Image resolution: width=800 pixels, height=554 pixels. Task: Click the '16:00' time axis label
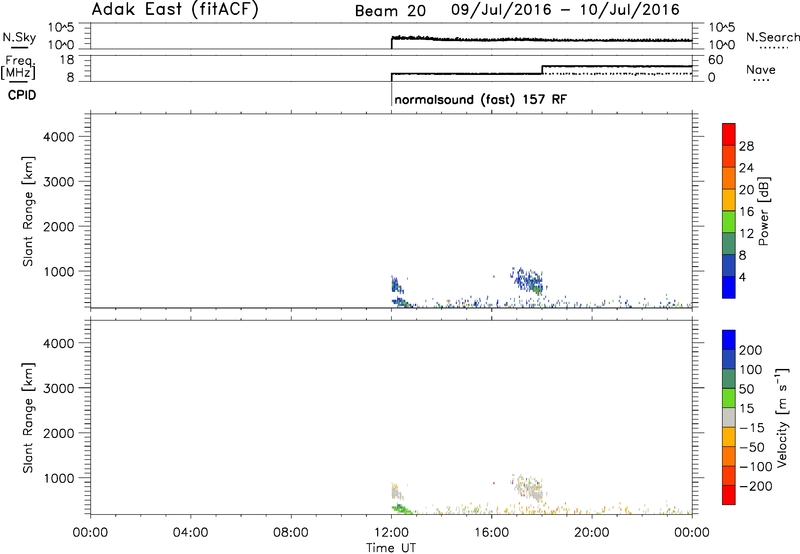point(491,533)
